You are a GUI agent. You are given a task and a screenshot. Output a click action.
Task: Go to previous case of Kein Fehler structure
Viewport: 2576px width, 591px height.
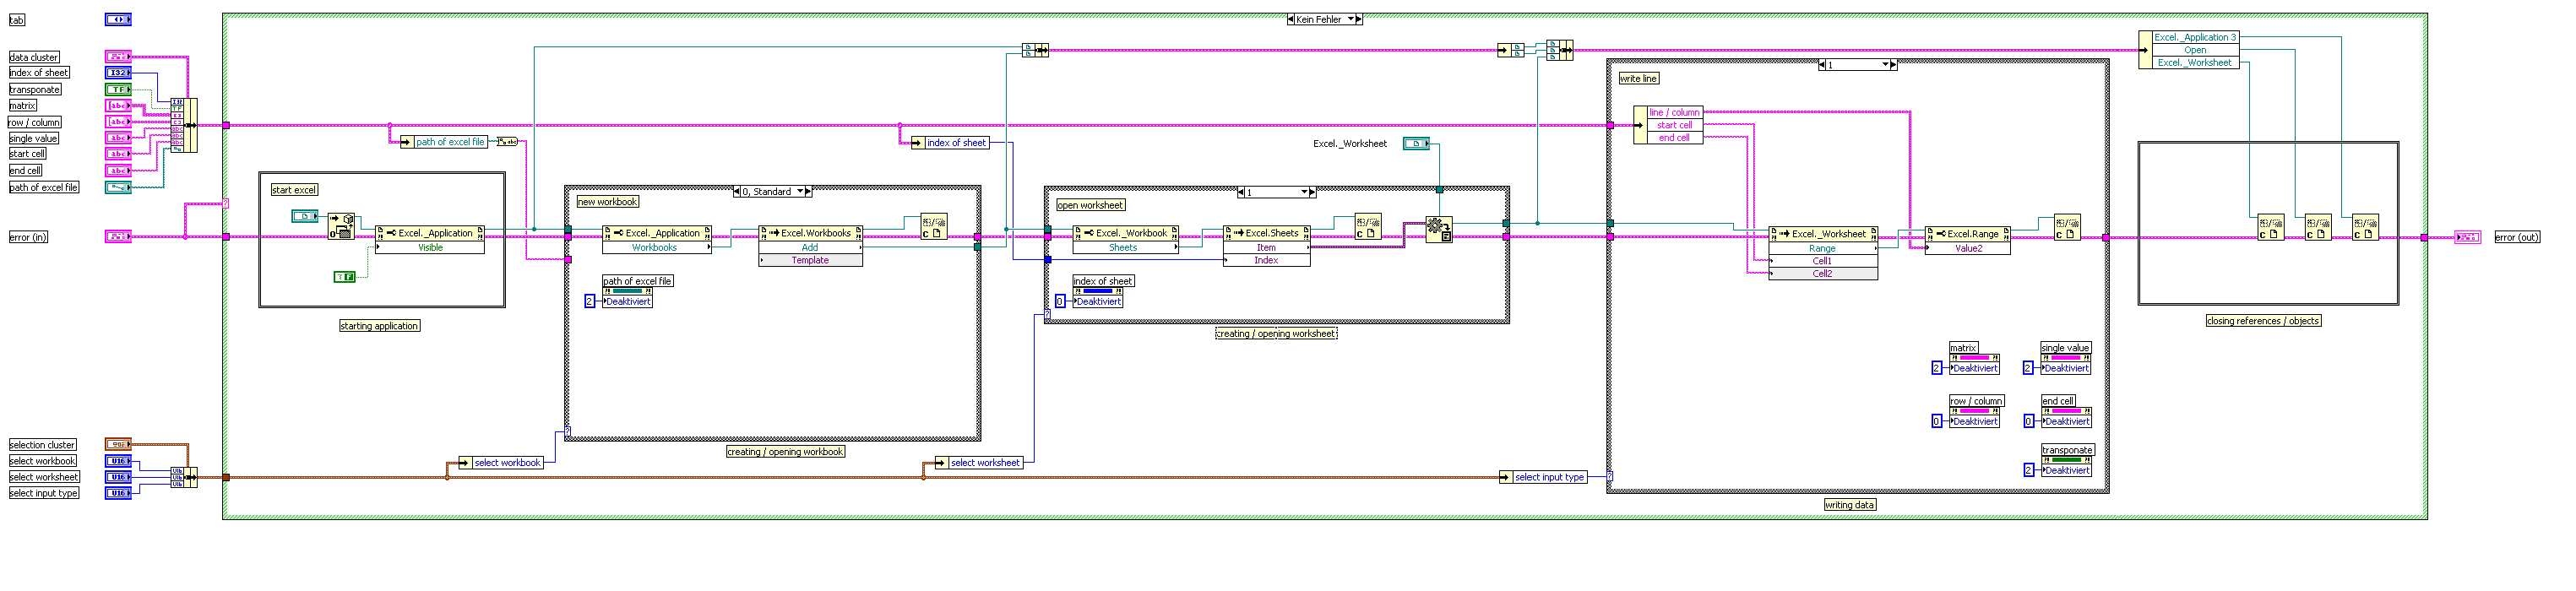(1291, 19)
